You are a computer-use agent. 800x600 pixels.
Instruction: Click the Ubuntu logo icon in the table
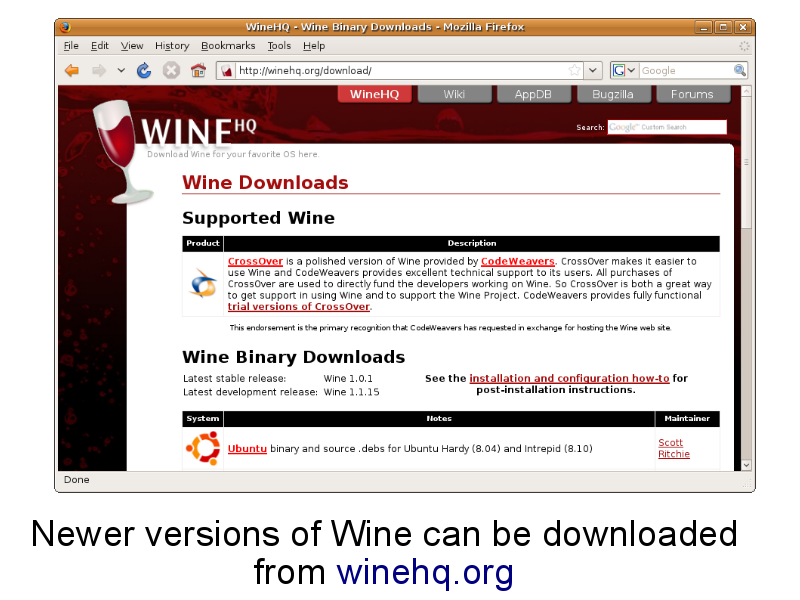(203, 448)
